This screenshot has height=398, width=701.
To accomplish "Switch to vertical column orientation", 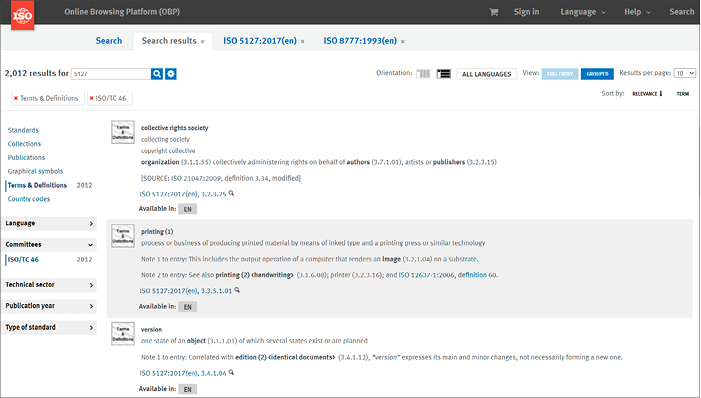I will pos(423,74).
